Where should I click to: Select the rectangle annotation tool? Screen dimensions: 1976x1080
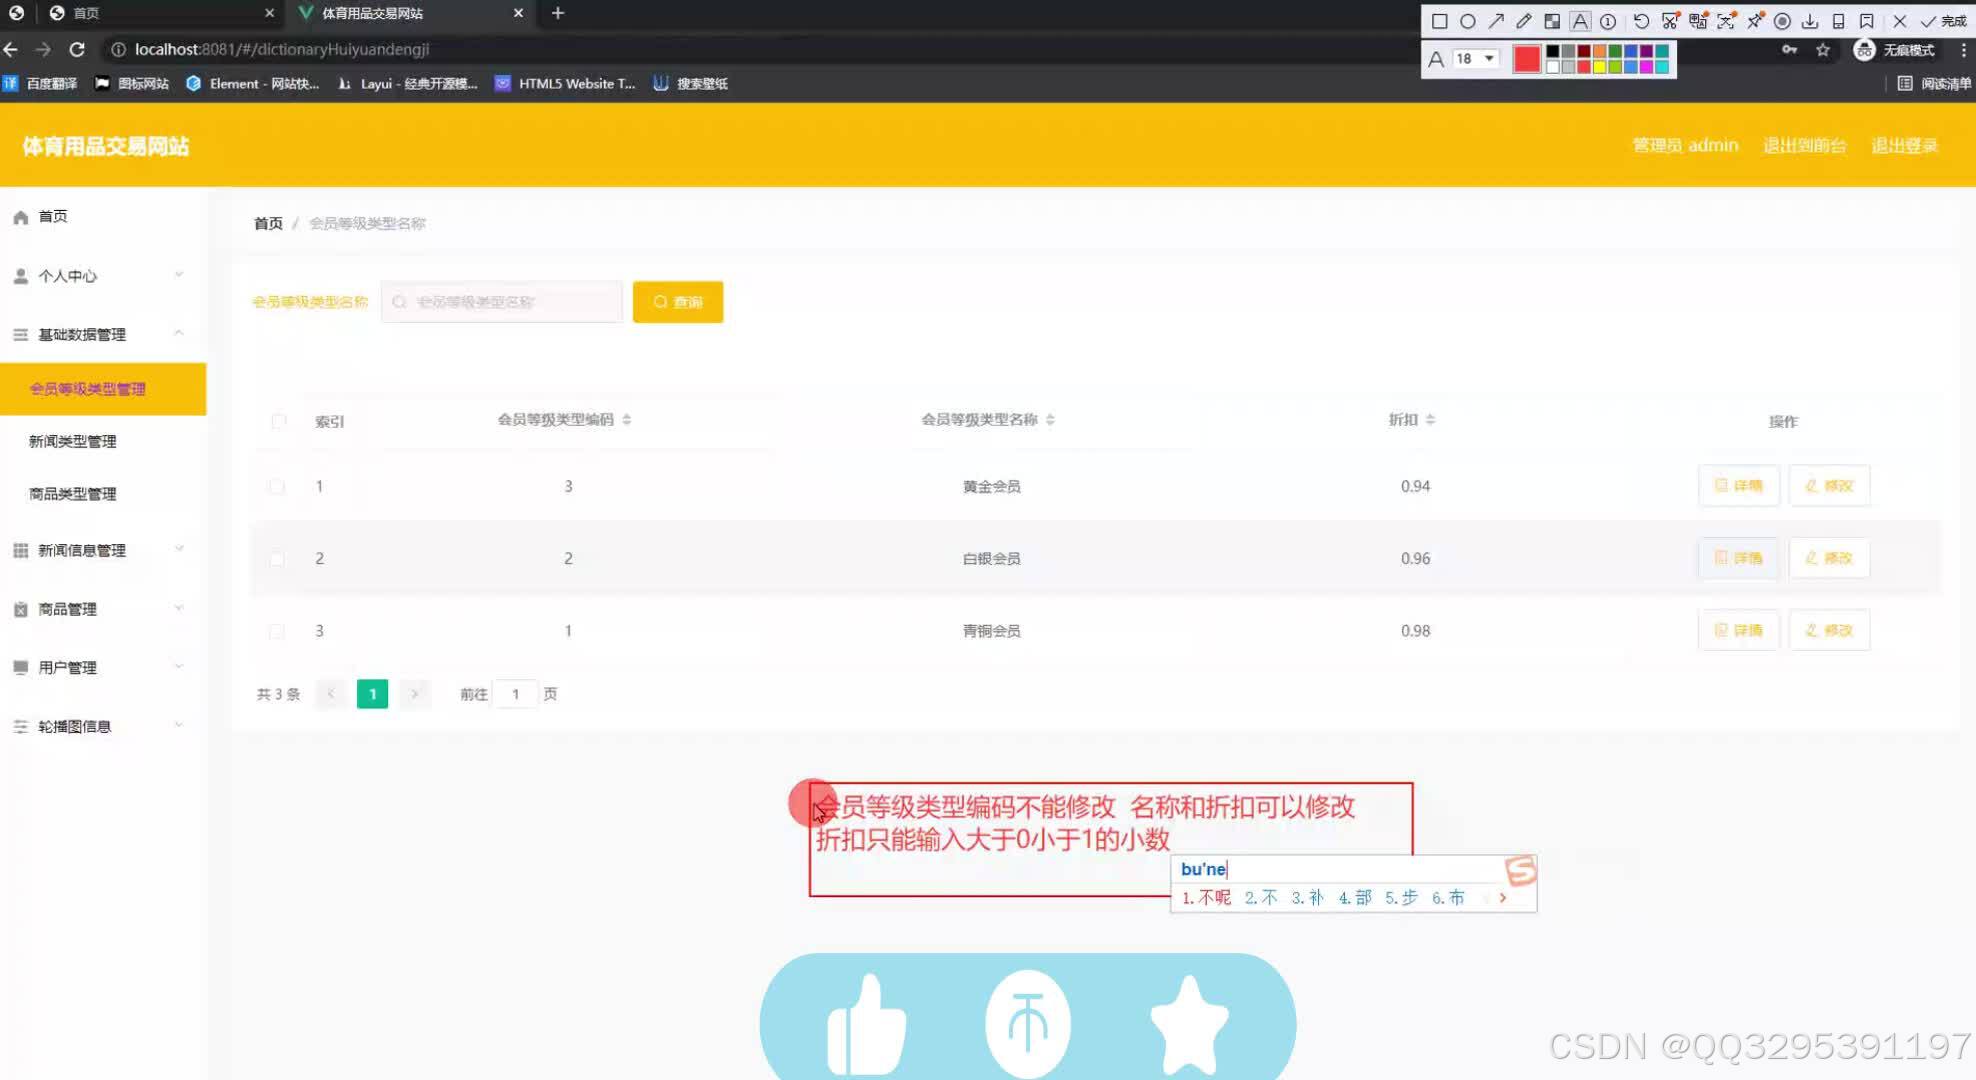1440,21
